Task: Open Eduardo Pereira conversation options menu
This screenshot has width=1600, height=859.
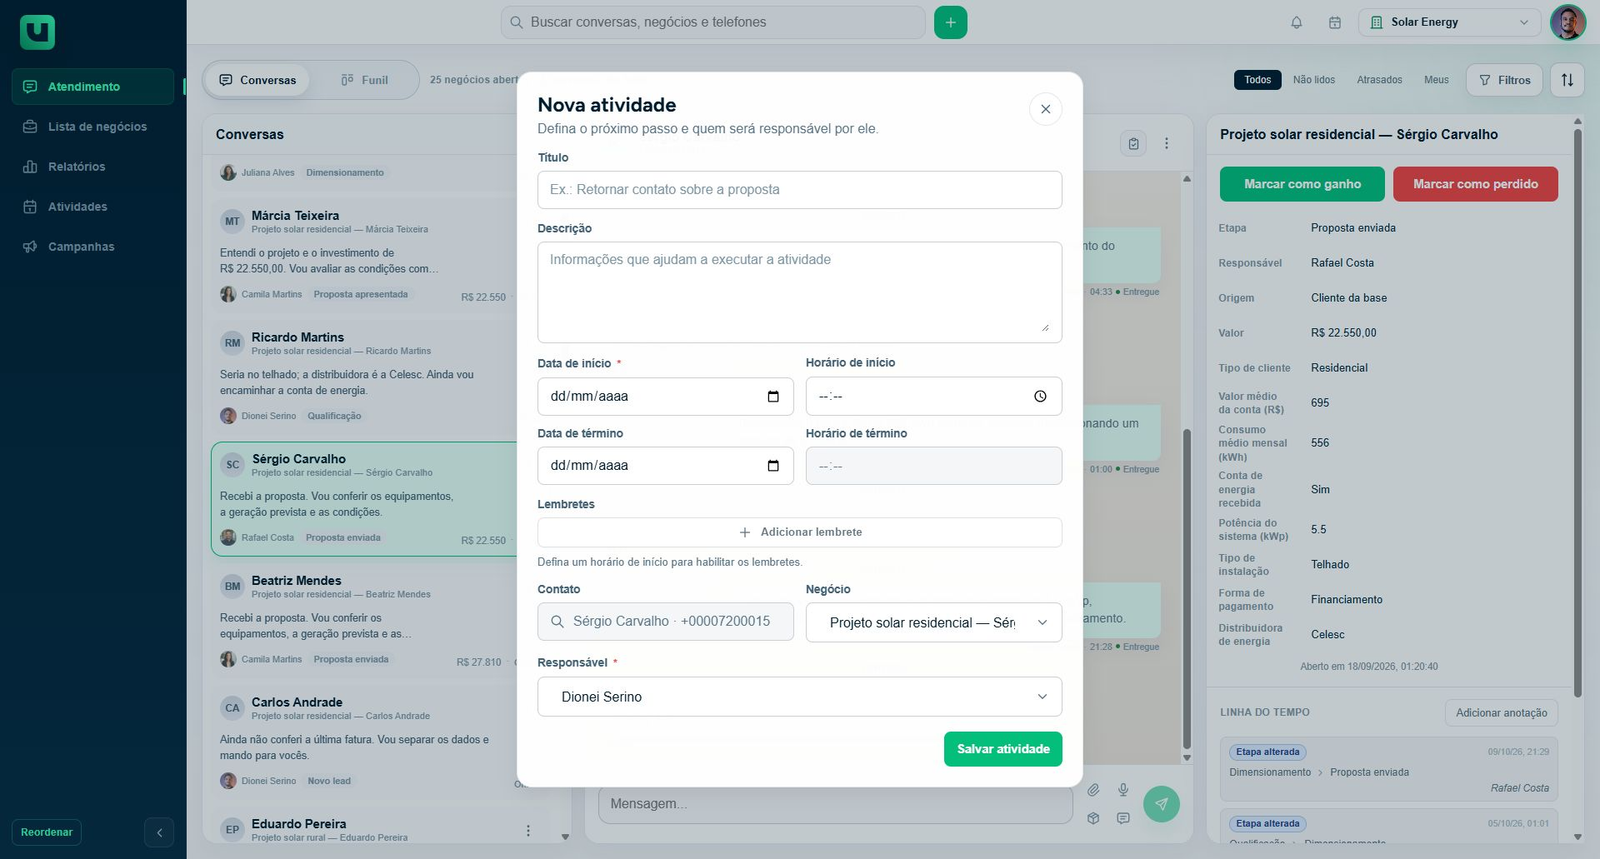Action: pyautogui.click(x=528, y=831)
